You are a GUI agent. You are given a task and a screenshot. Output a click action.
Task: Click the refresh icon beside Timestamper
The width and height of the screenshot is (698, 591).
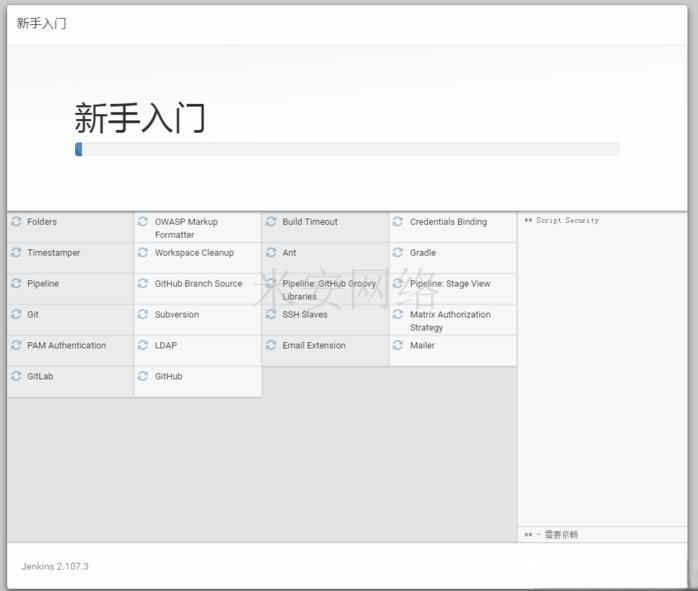(x=16, y=252)
